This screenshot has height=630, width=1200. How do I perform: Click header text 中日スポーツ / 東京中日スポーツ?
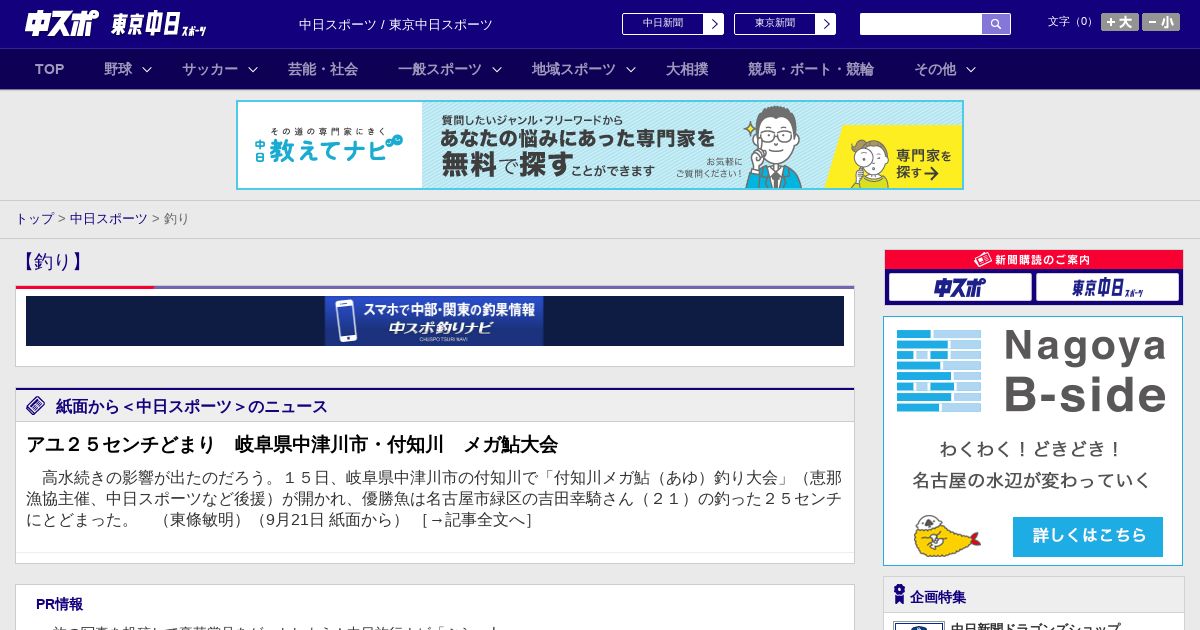[x=396, y=25]
